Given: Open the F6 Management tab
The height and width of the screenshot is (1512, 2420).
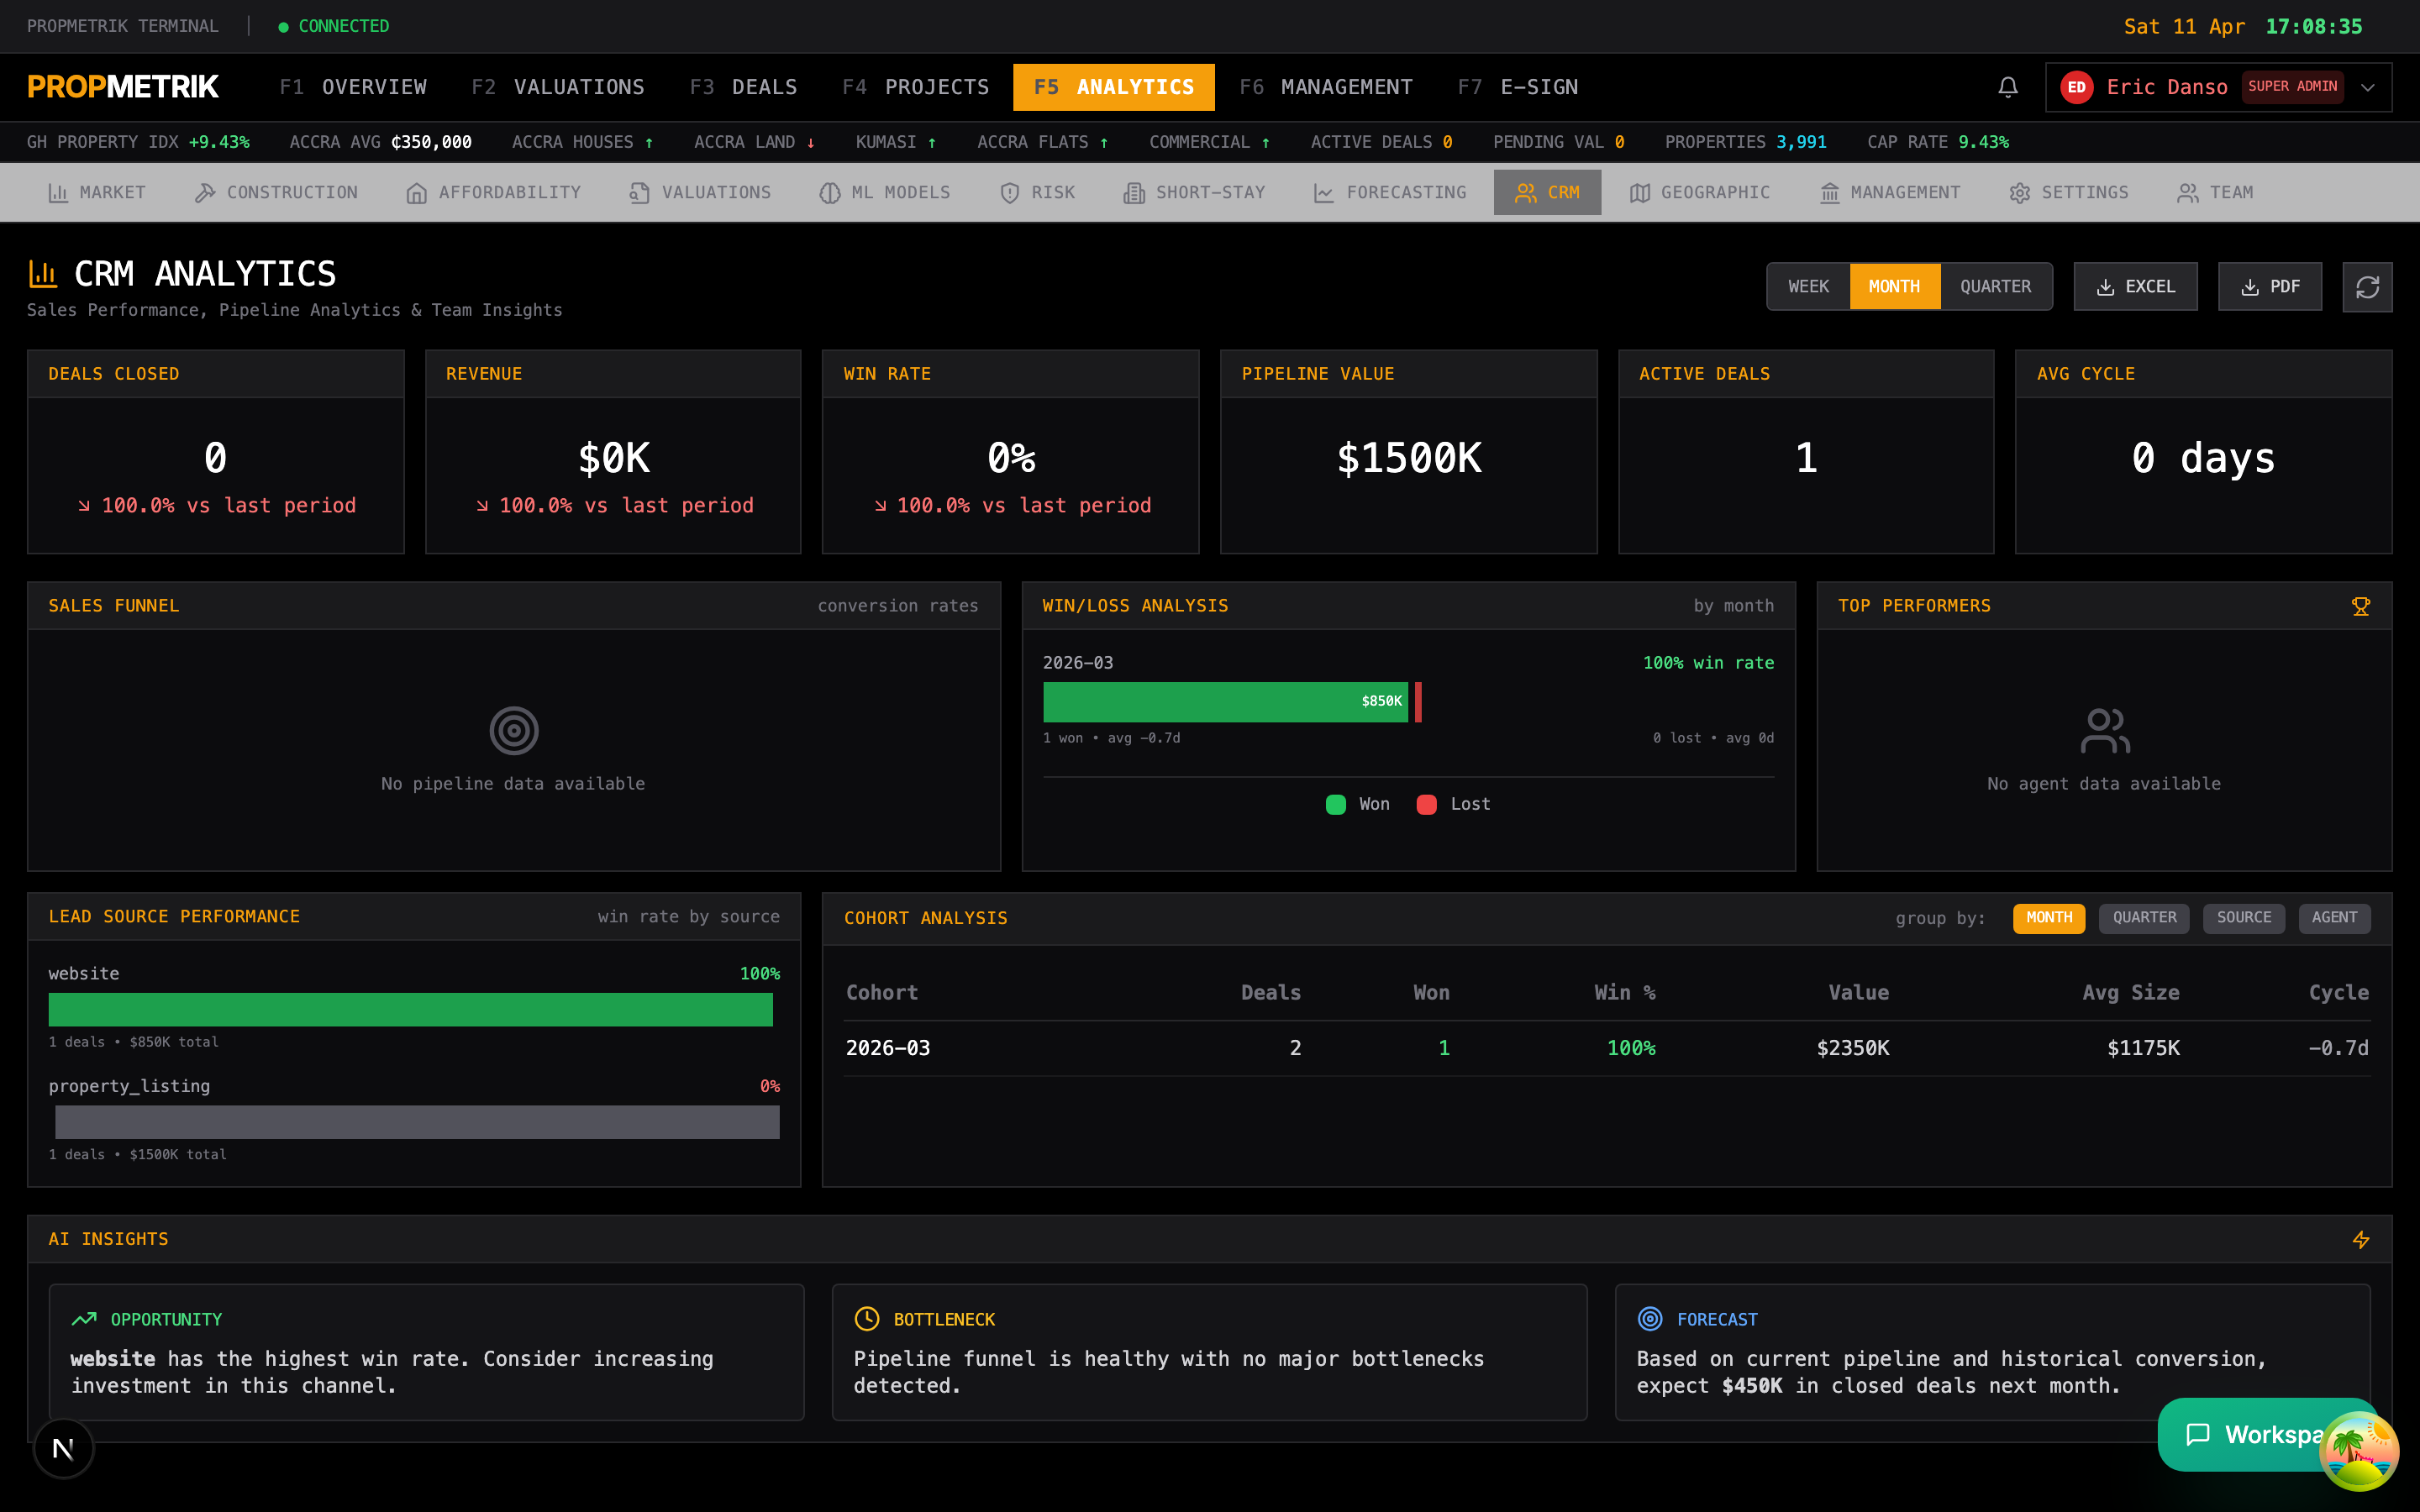Looking at the screenshot, I should (x=1326, y=87).
